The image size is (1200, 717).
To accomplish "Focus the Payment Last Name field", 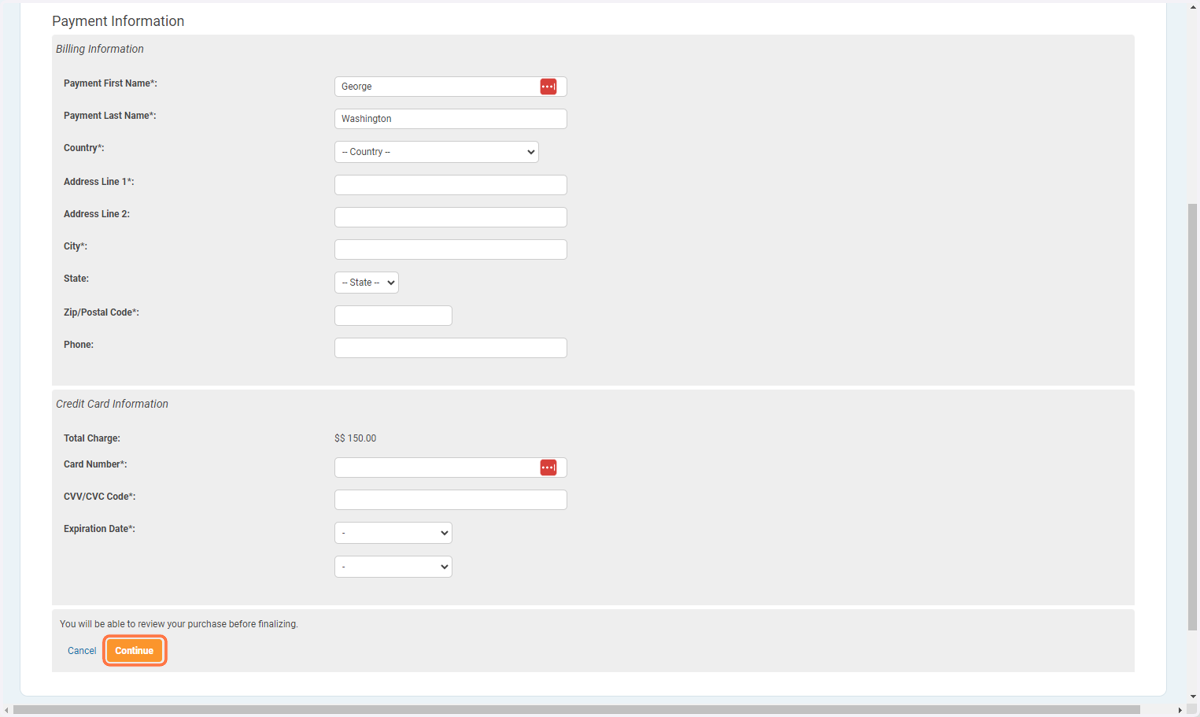I will (x=451, y=119).
